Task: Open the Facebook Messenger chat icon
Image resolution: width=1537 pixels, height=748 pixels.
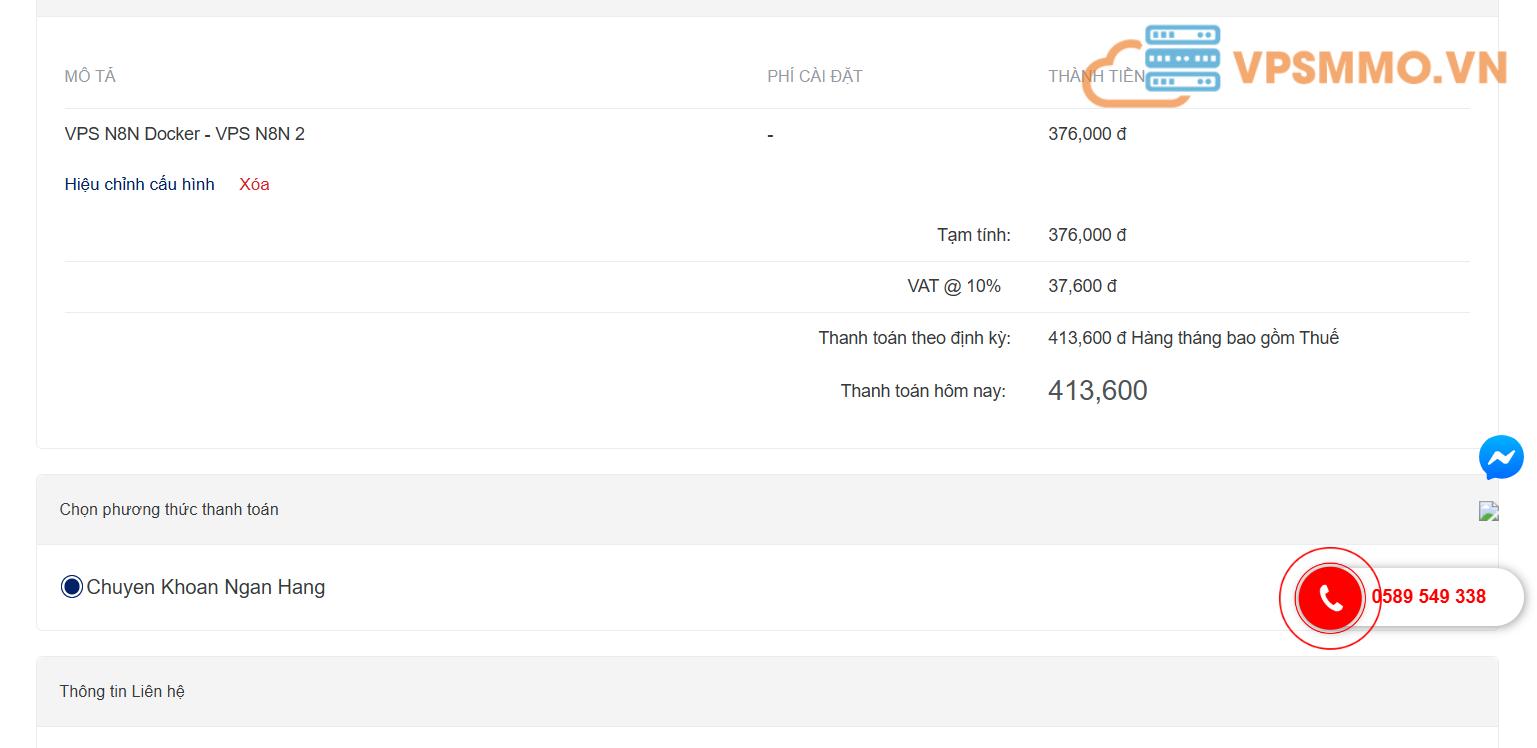Action: (1501, 458)
